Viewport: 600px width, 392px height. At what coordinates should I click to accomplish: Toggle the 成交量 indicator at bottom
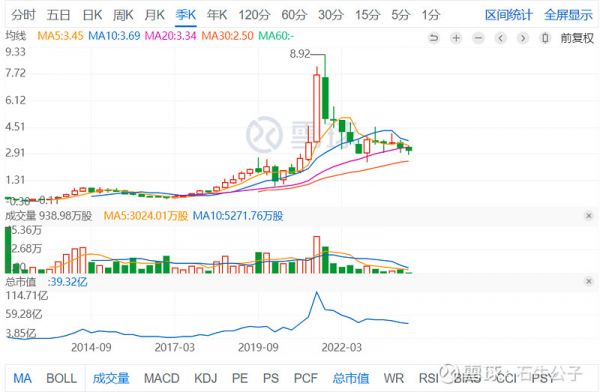coord(111,378)
